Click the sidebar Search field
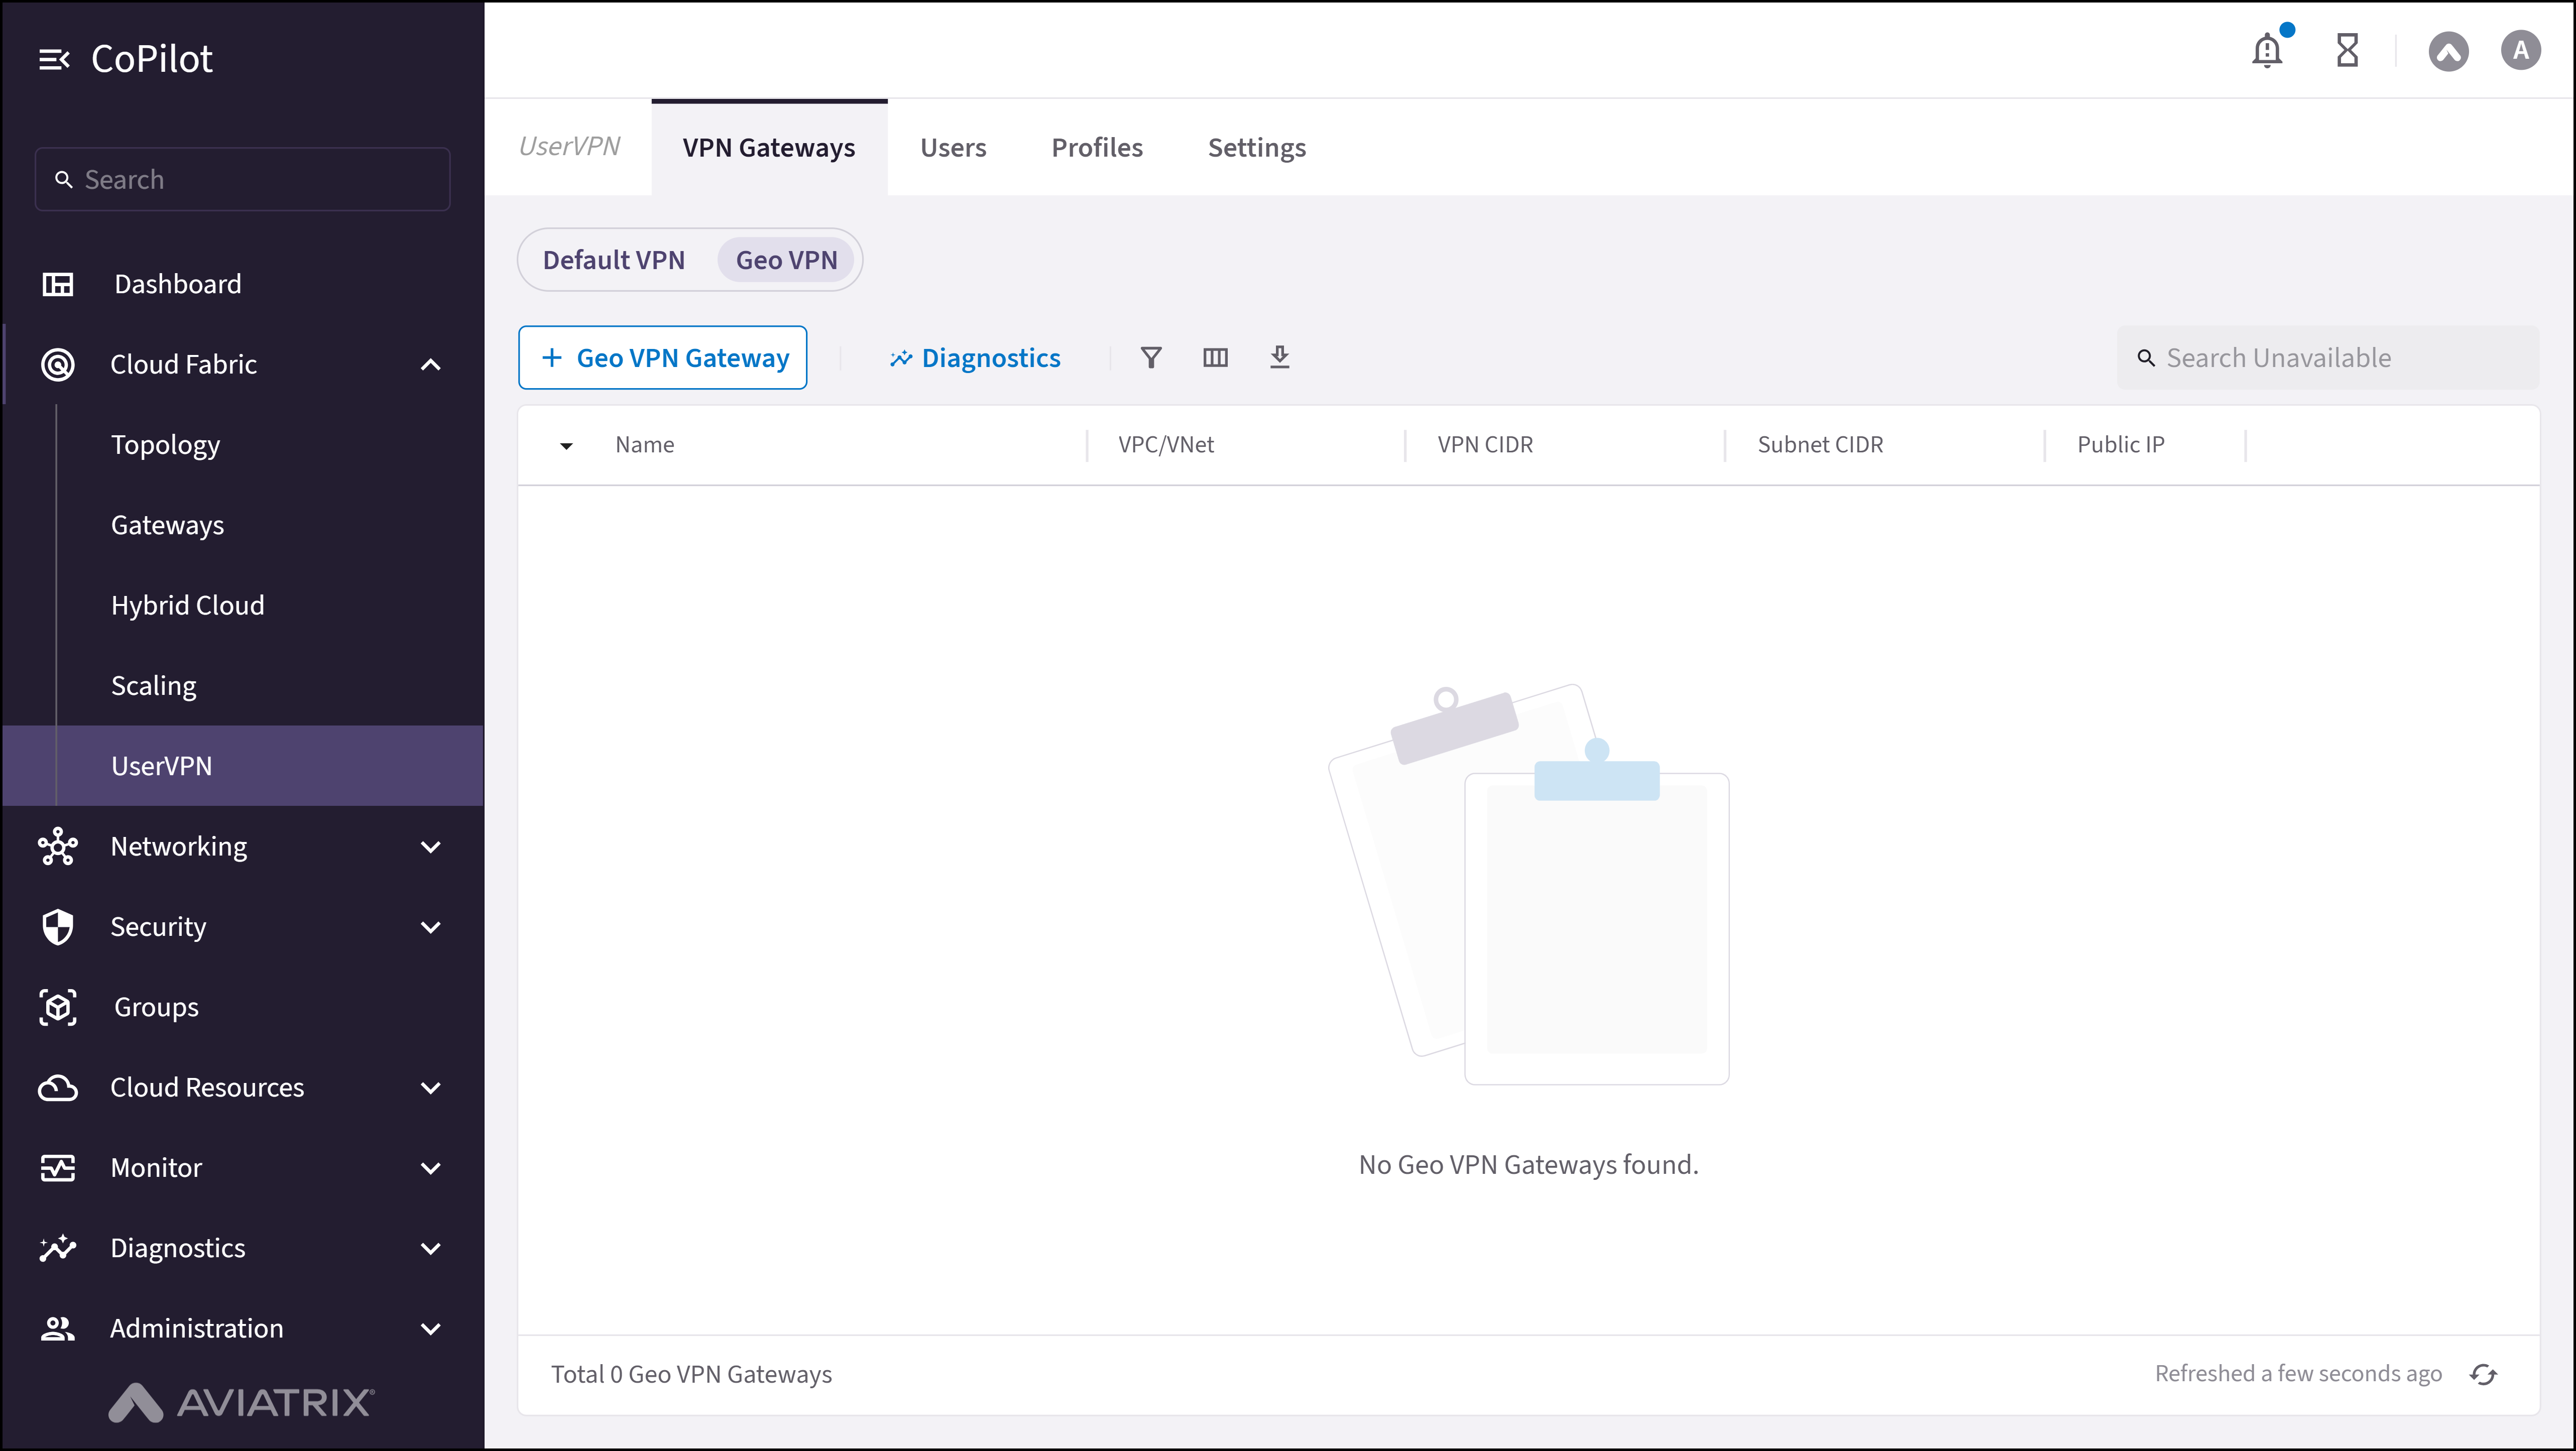The width and height of the screenshot is (2576, 1451). (x=242, y=179)
